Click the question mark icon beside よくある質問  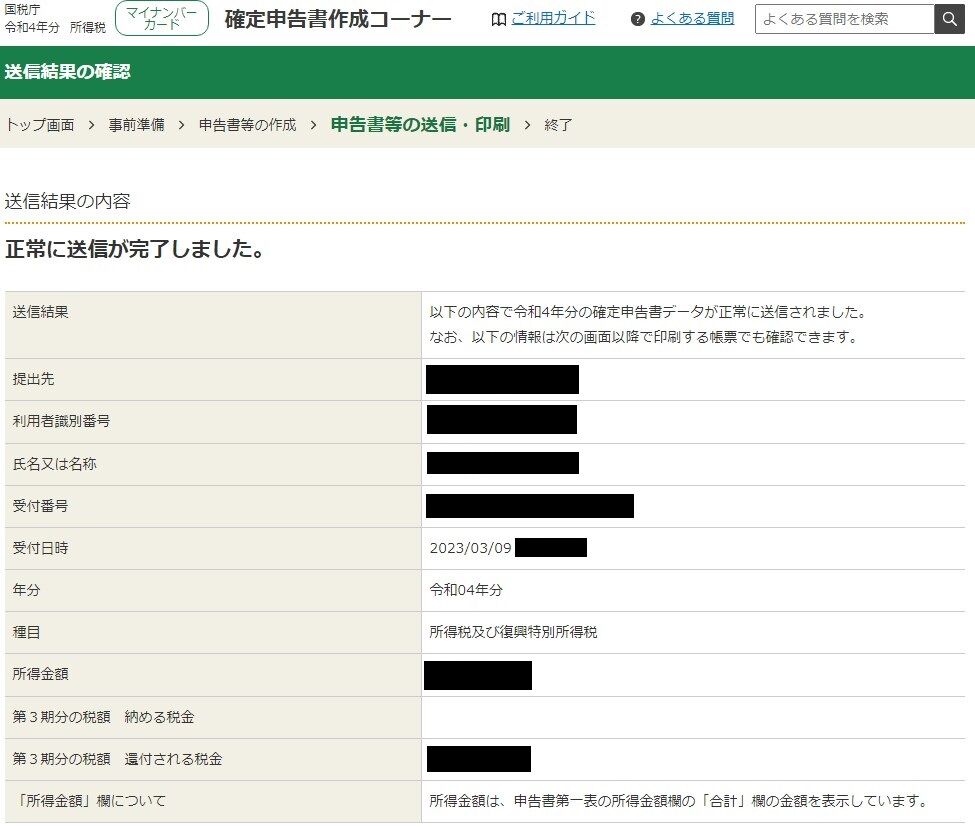637,19
